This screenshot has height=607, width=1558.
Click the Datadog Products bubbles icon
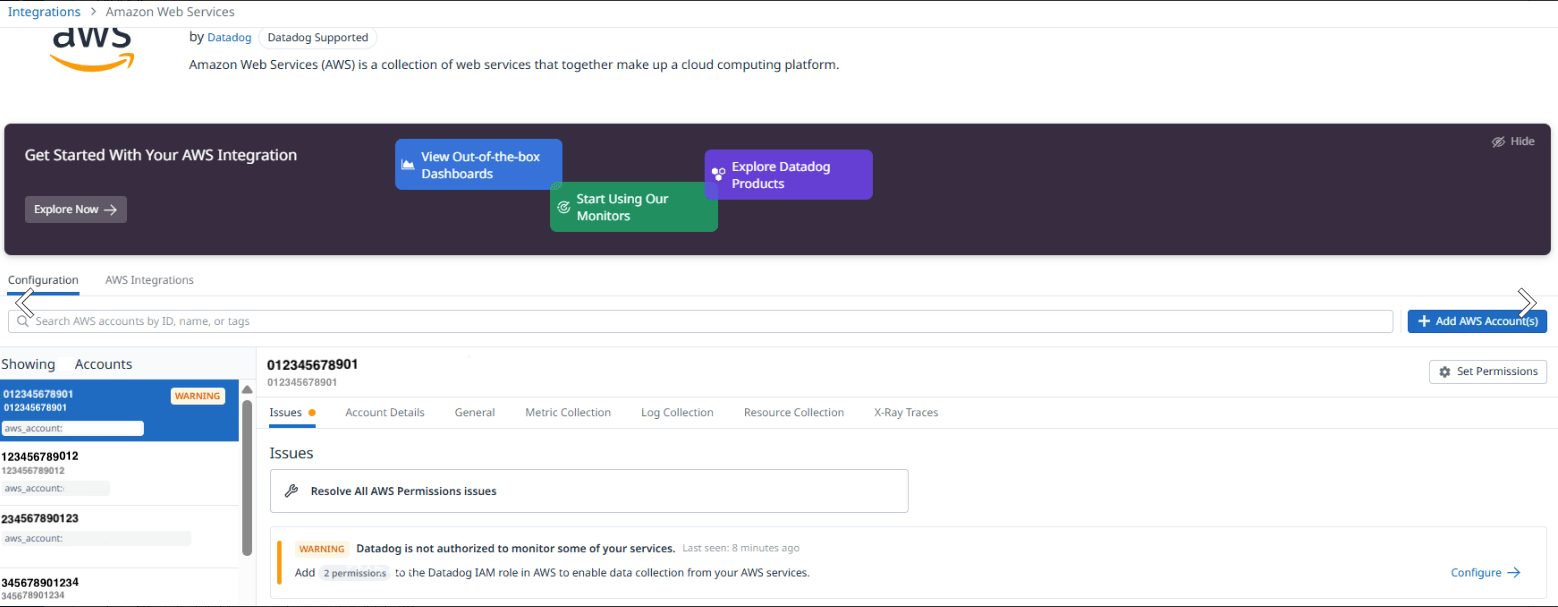coord(718,175)
